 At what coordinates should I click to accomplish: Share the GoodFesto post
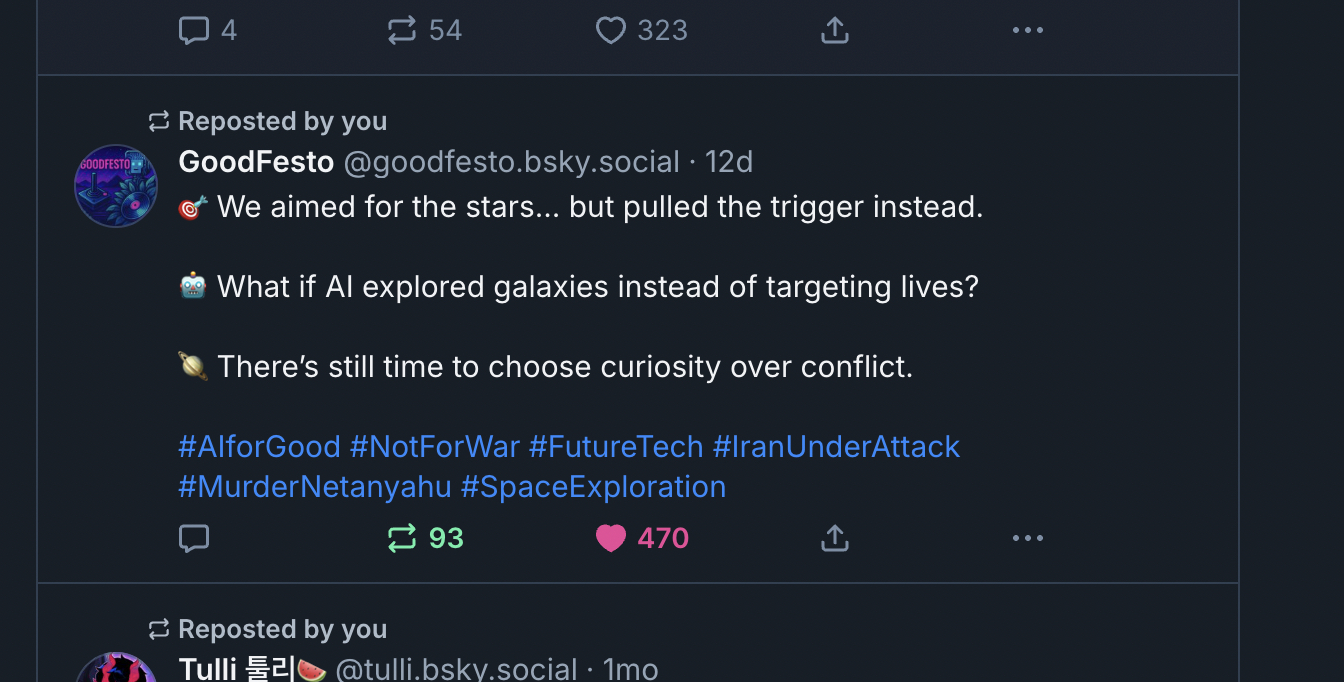tap(834, 538)
